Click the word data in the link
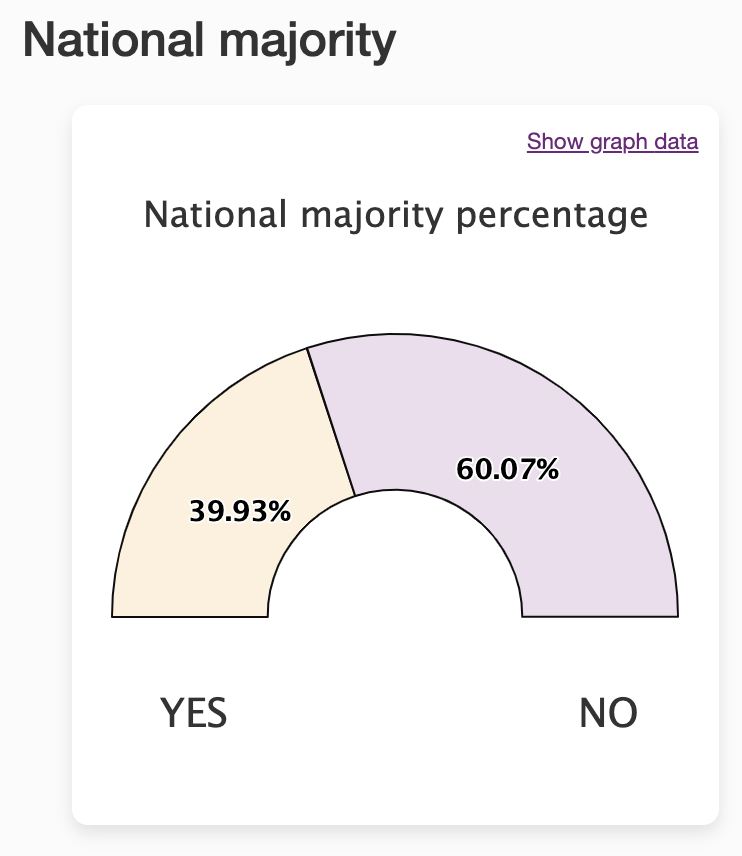The image size is (742, 856). point(676,142)
